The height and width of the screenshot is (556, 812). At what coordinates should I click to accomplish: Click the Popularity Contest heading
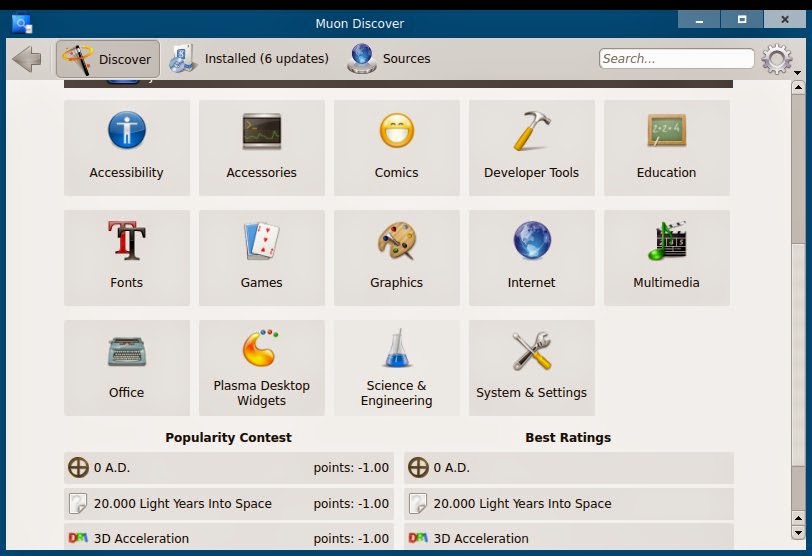[228, 437]
